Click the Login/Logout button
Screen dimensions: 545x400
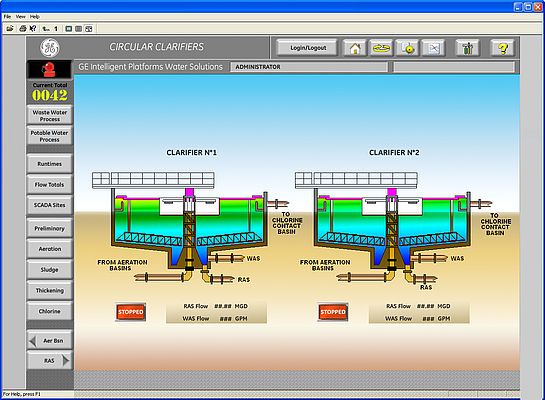308,48
